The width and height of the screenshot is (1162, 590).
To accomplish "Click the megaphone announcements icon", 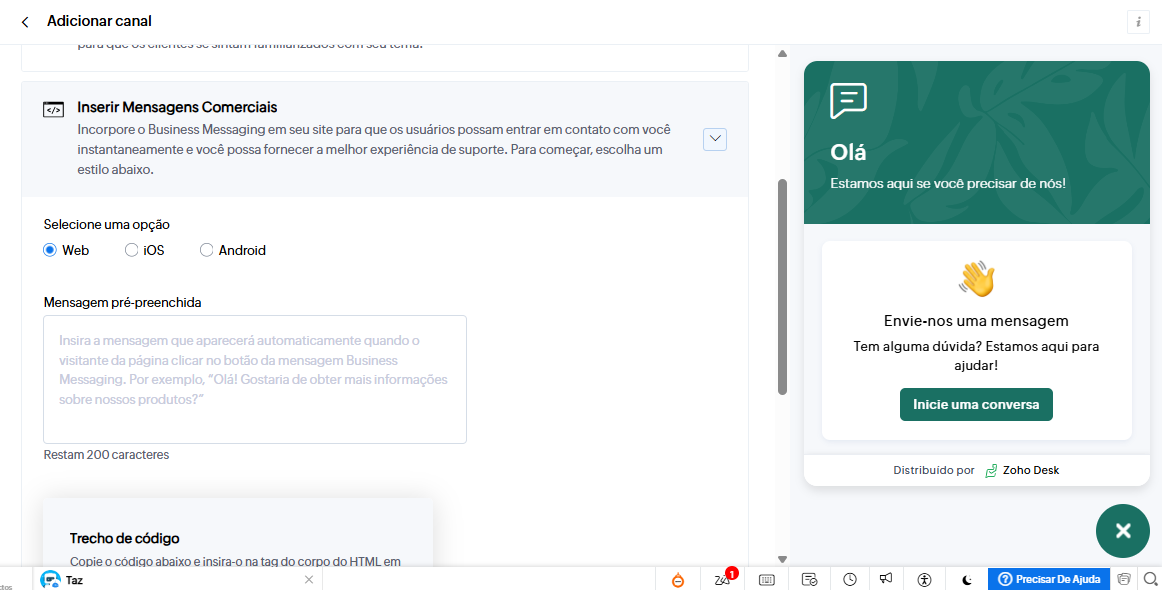I will pyautogui.click(x=886, y=579).
